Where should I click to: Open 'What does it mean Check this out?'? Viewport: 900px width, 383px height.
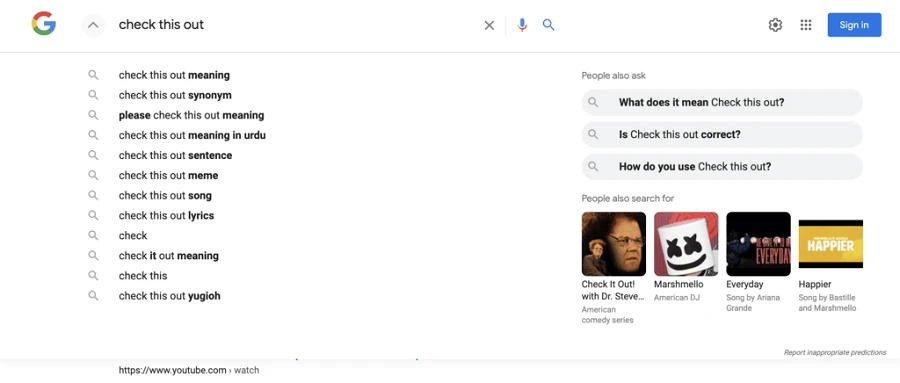(722, 102)
